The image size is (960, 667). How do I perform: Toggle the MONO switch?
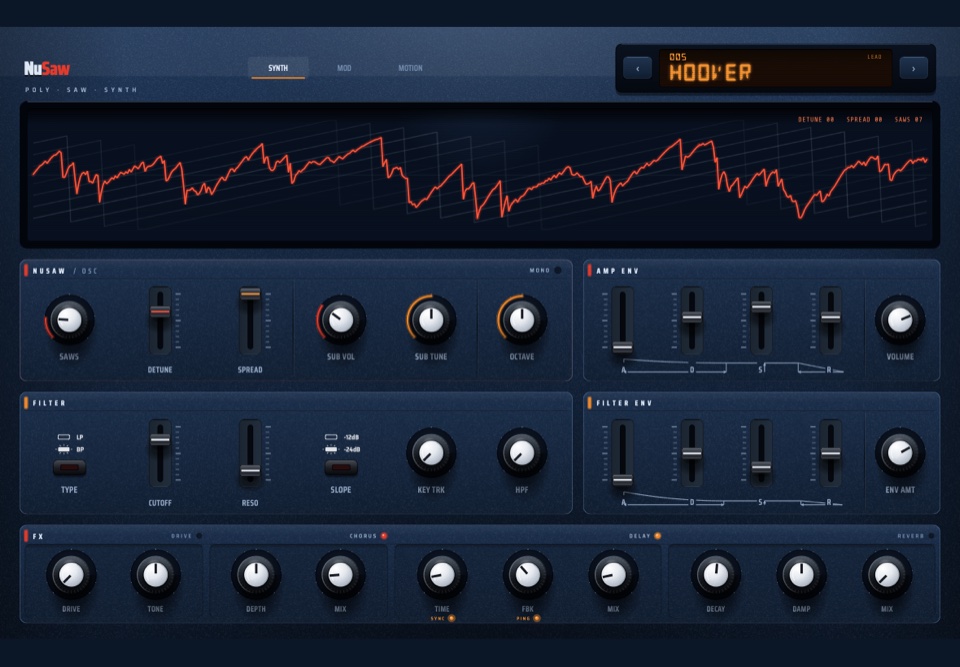click(558, 270)
